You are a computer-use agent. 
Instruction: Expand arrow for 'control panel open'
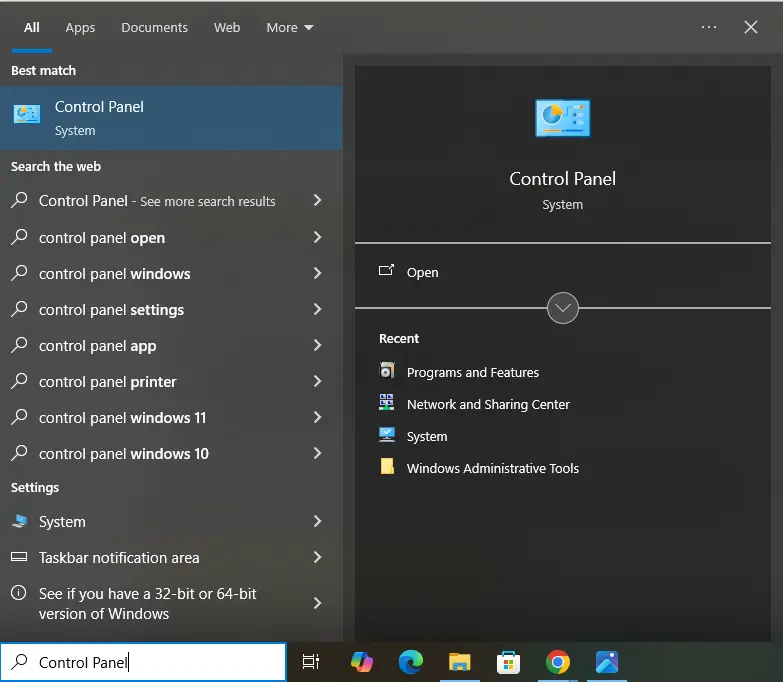pos(317,237)
